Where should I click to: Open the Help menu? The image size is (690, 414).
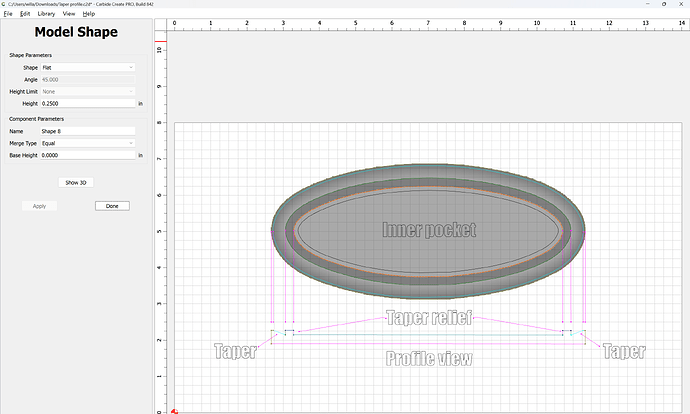pyautogui.click(x=89, y=14)
